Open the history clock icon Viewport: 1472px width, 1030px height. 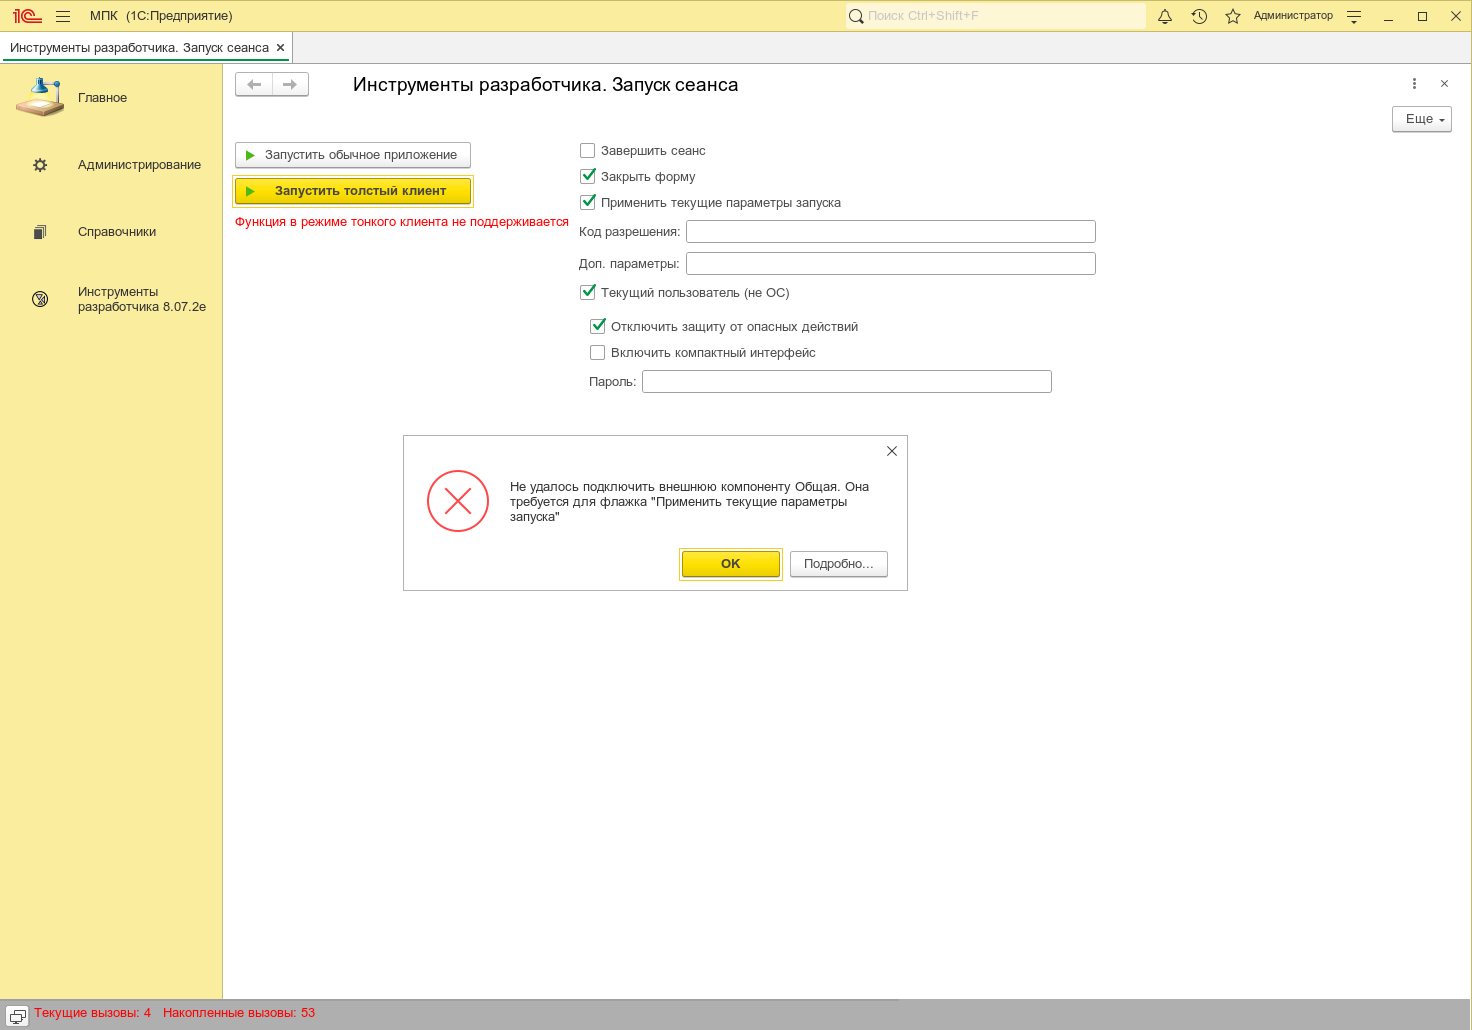pos(1199,16)
